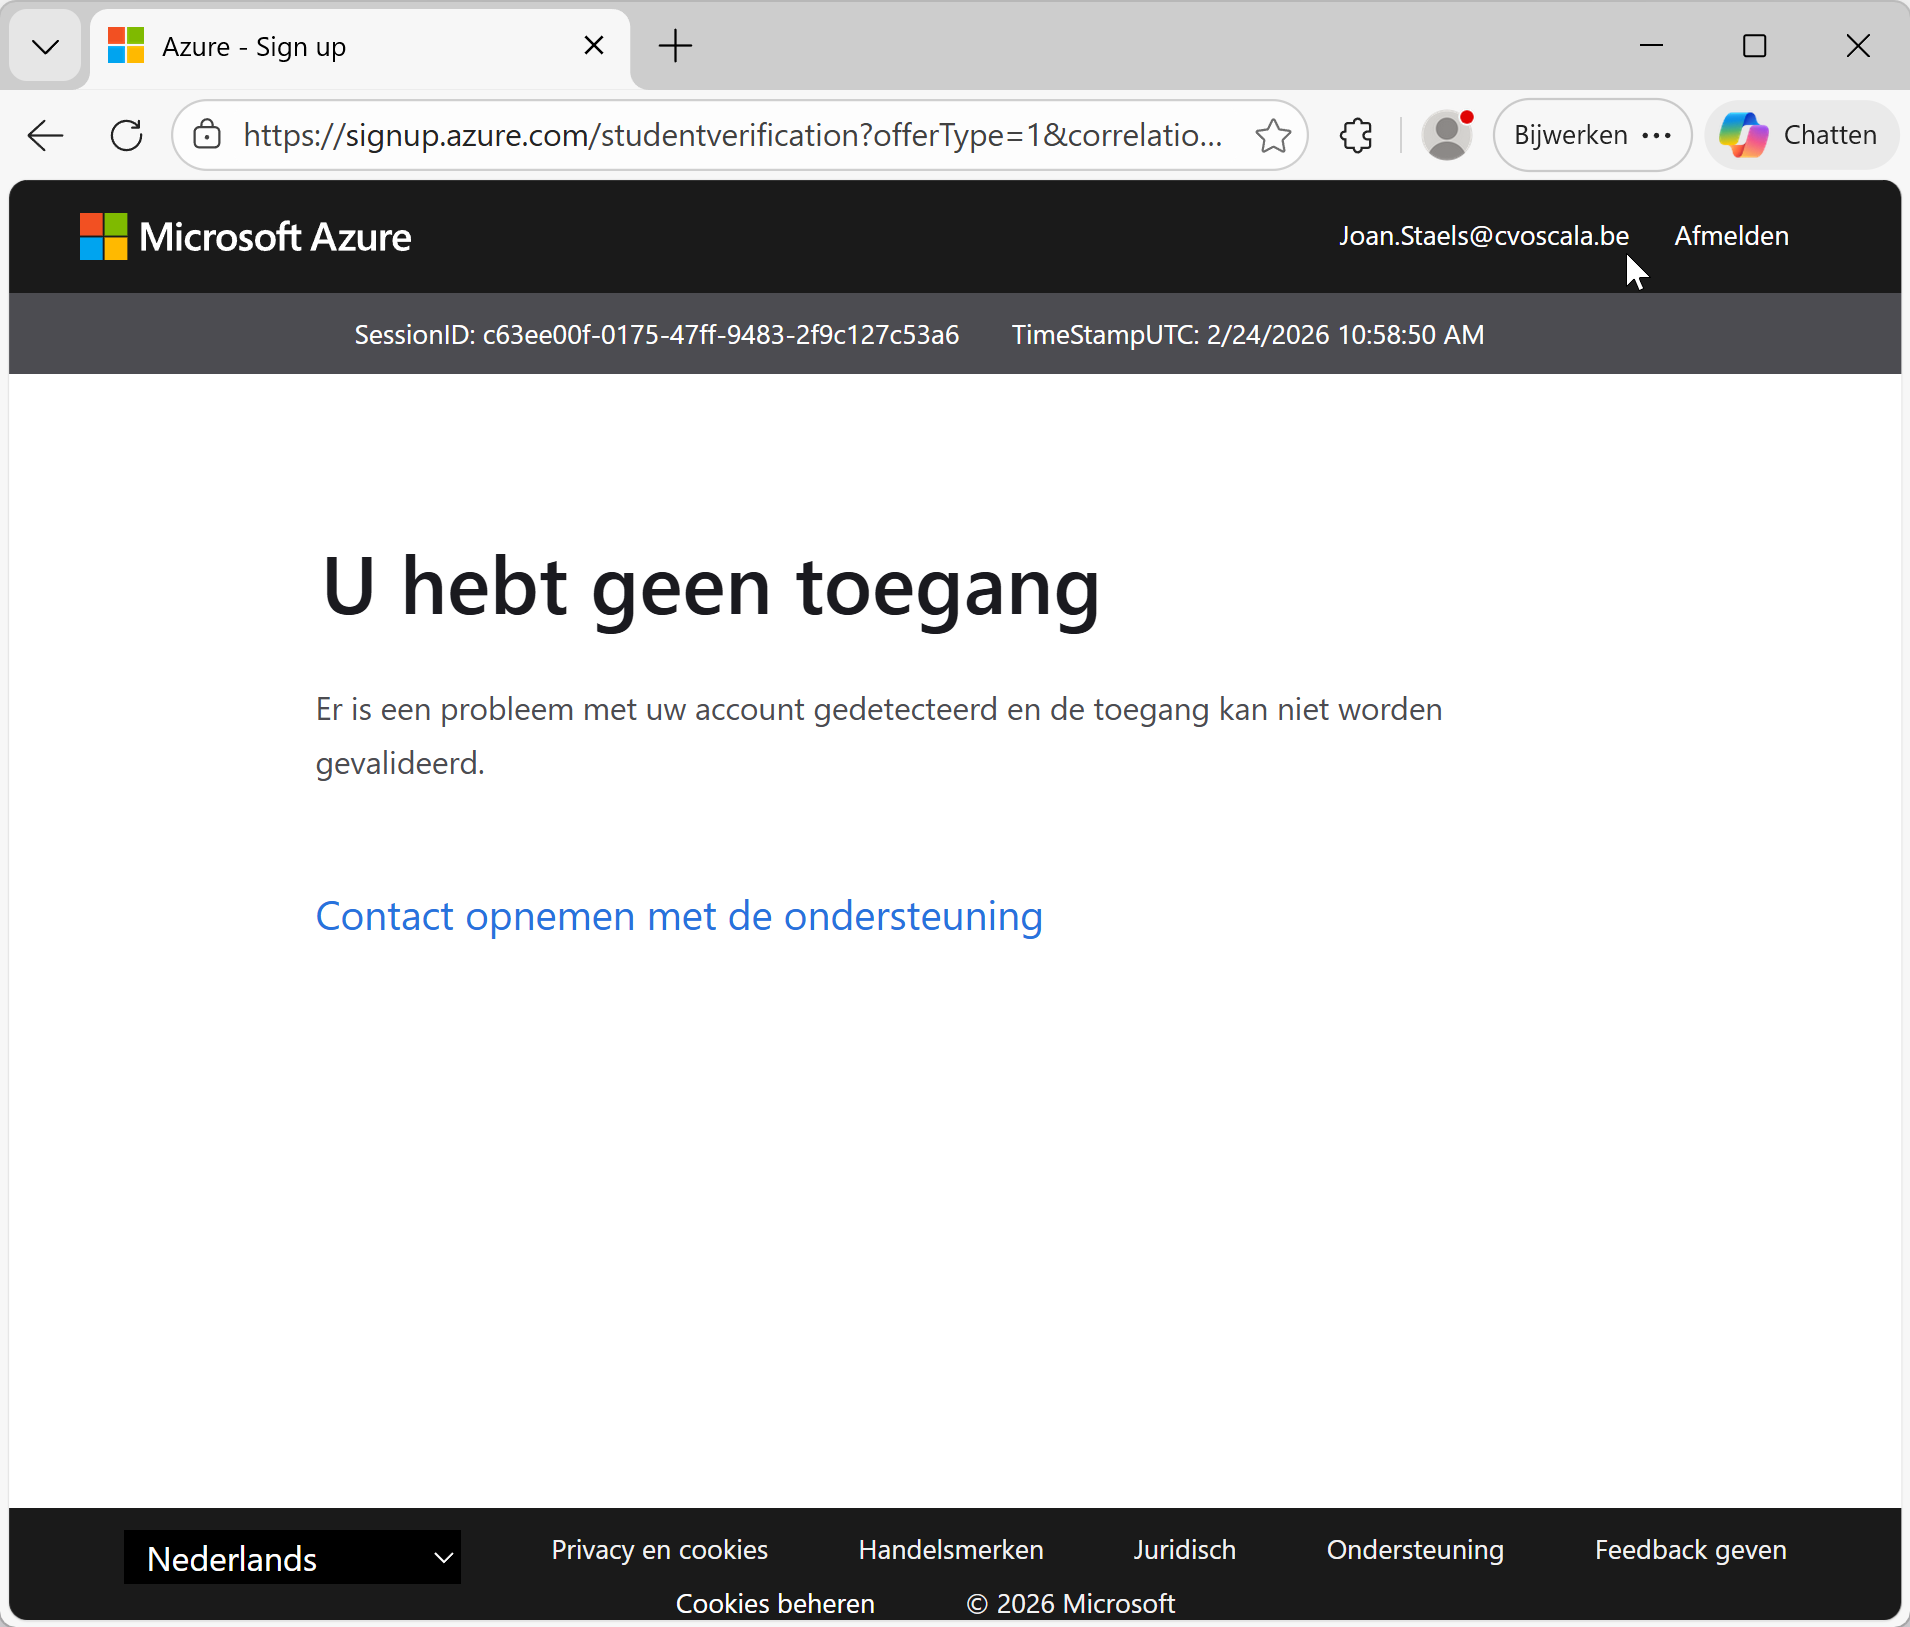Maximize the browser window
The image size is (1910, 1627).
1755,46
